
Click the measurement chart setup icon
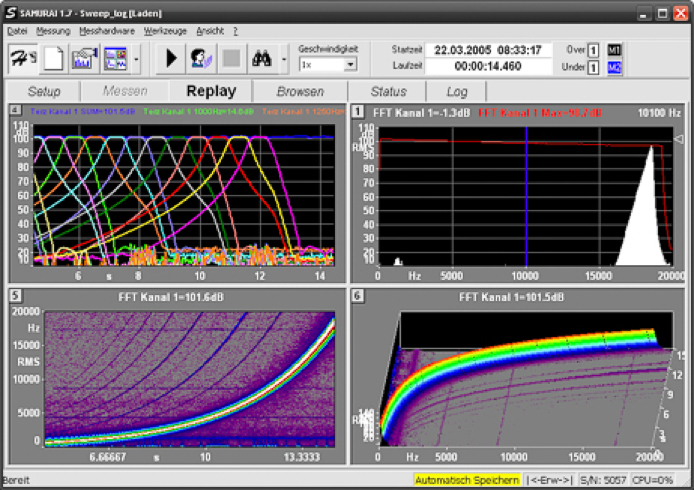click(84, 58)
